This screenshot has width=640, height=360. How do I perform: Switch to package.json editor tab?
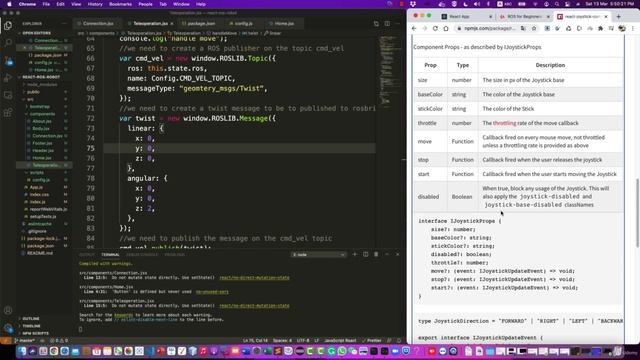pyautogui.click(x=198, y=24)
